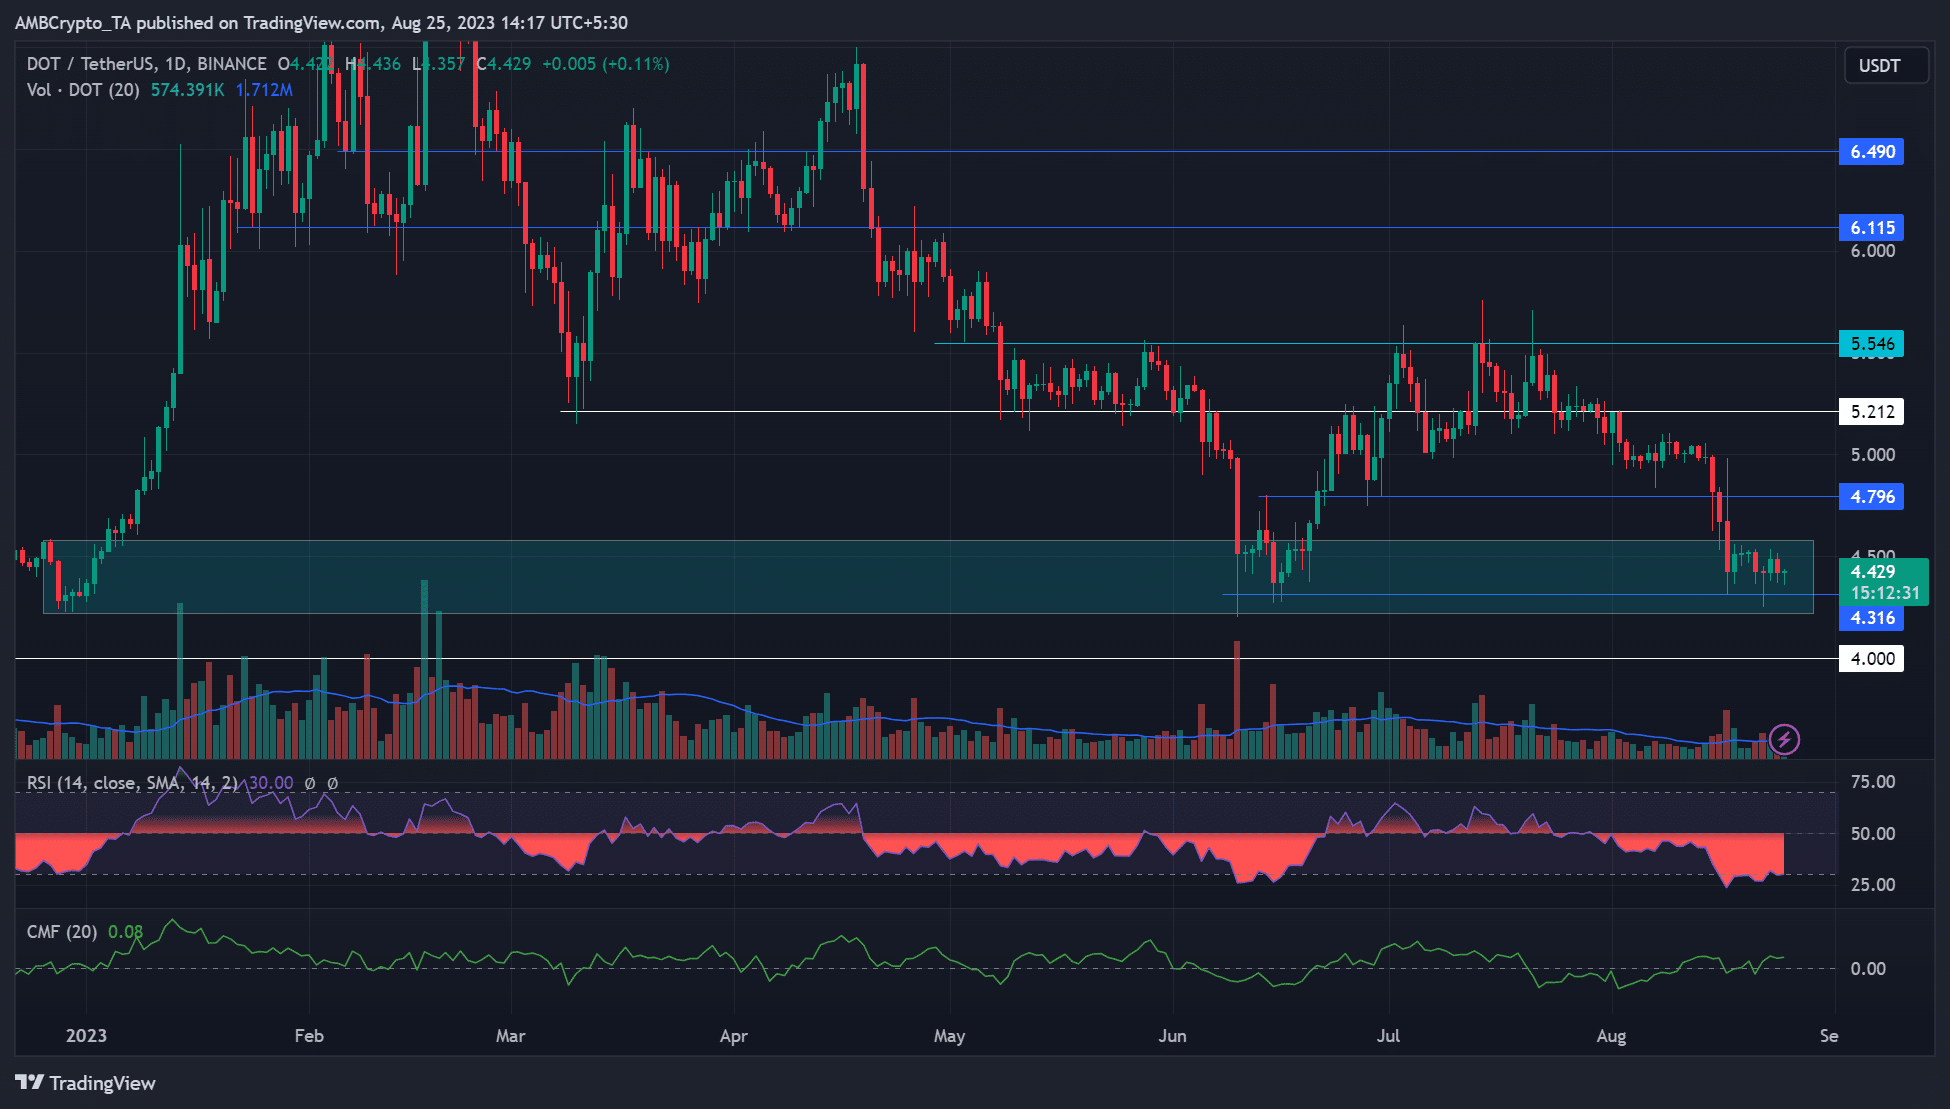Click the Aug label on time axis
This screenshot has width=1950, height=1109.
pyautogui.click(x=1611, y=1036)
